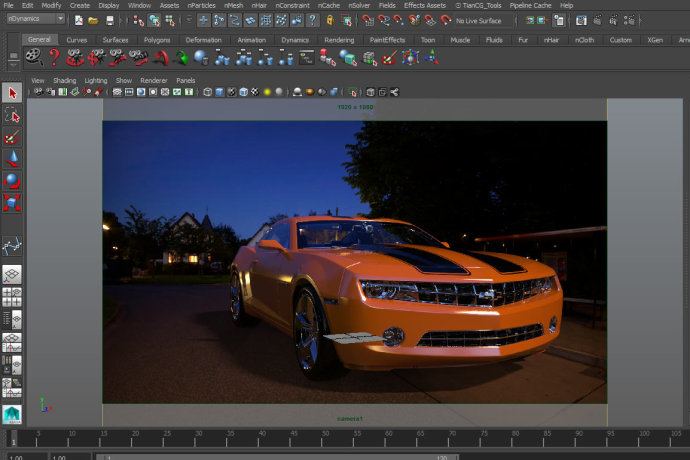Click the Make Live magnet icon
690x460 pixels.
tap(446, 20)
